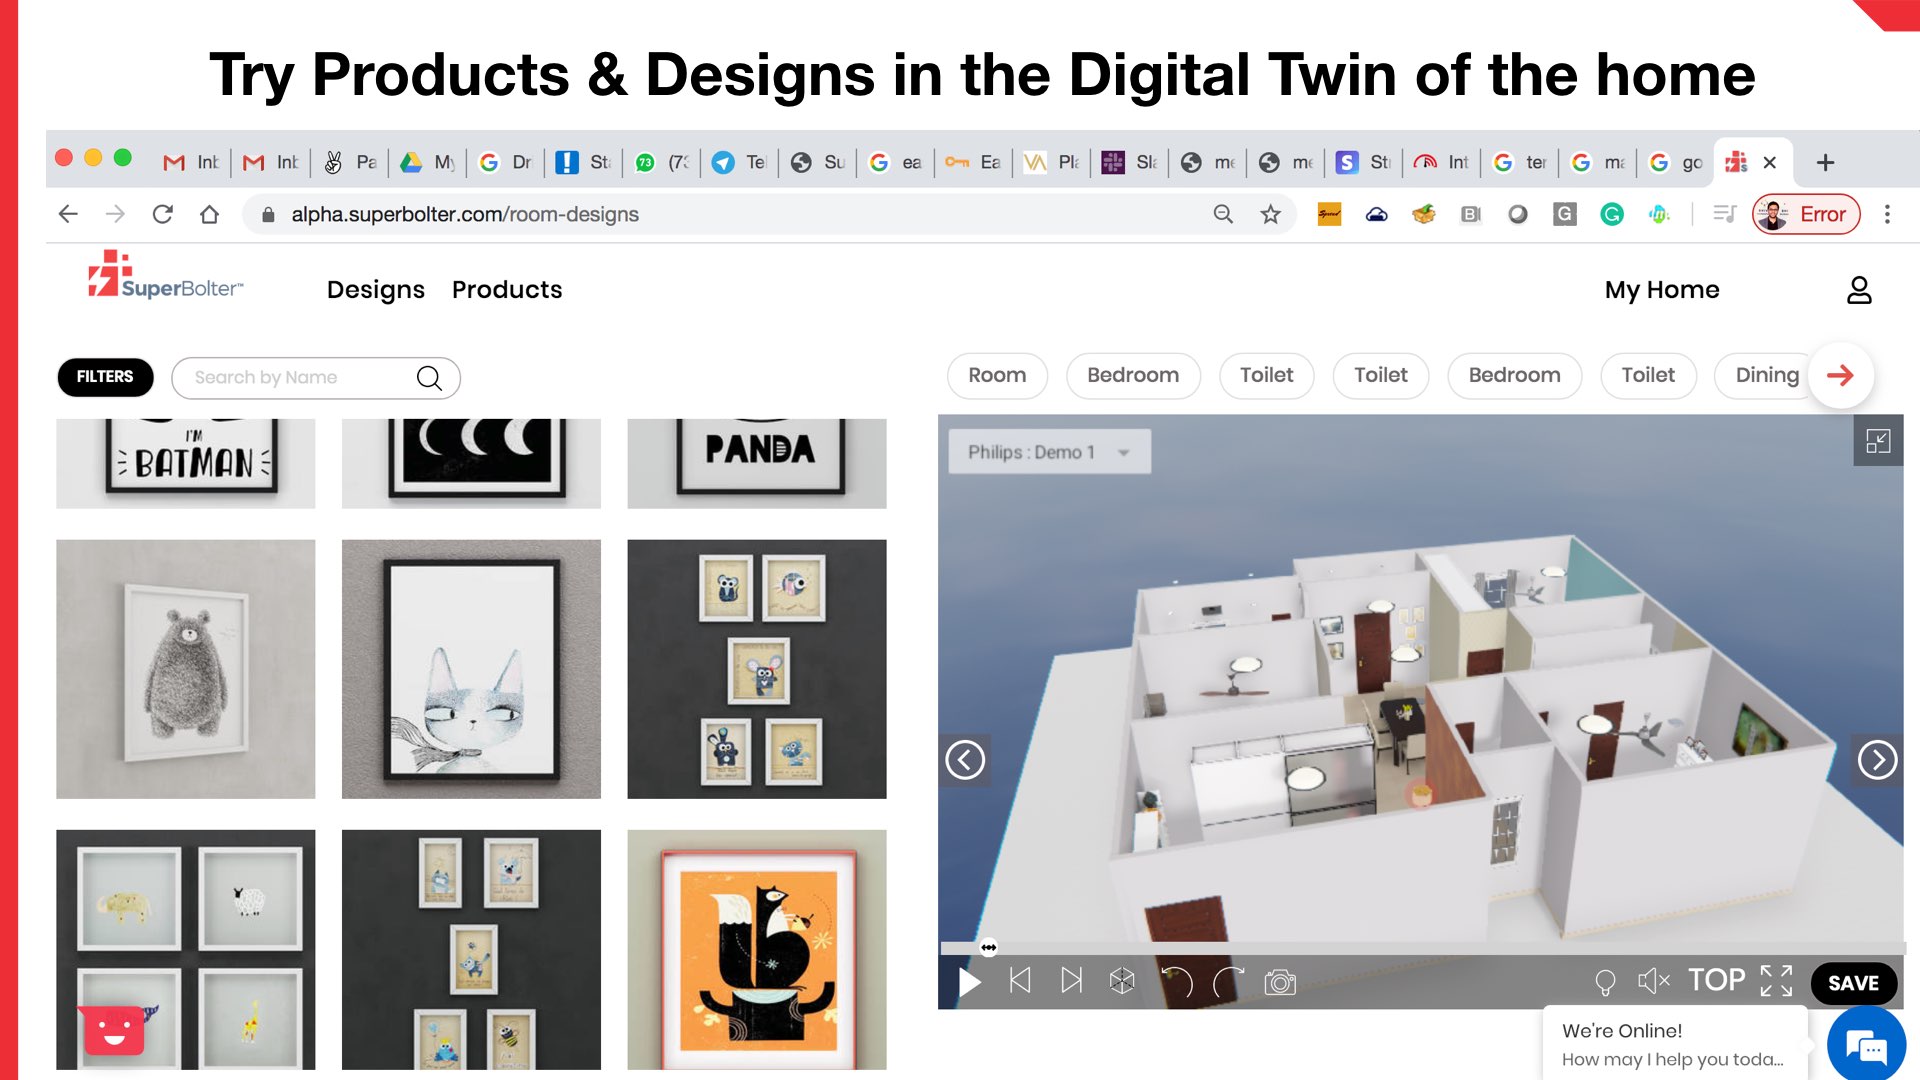Switch to TOP view
The image size is (1920, 1080).
point(1716,980)
